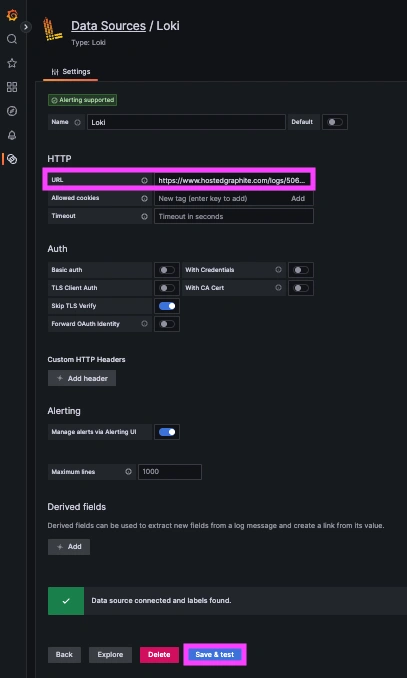Click the Add header button
407x678 pixels.
(82, 378)
